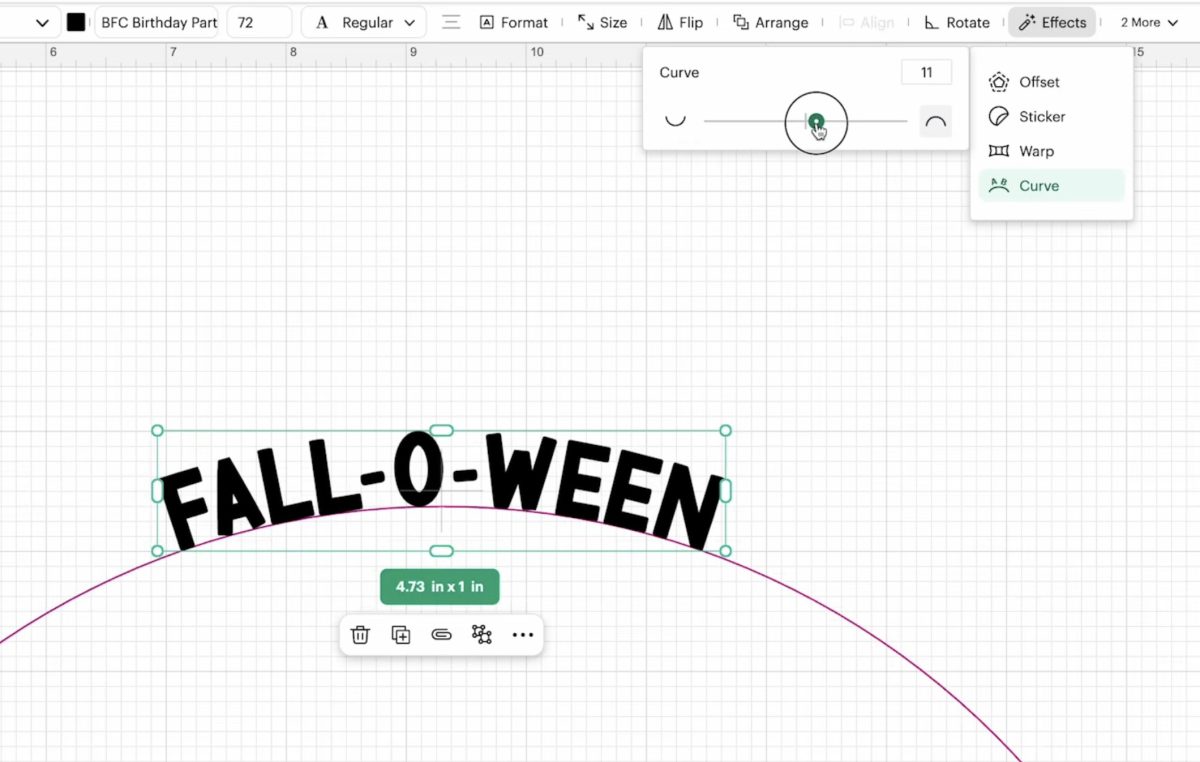The image size is (1200, 762).
Task: Open more options ellipsis in floating toolbar
Action: pyautogui.click(x=523, y=635)
